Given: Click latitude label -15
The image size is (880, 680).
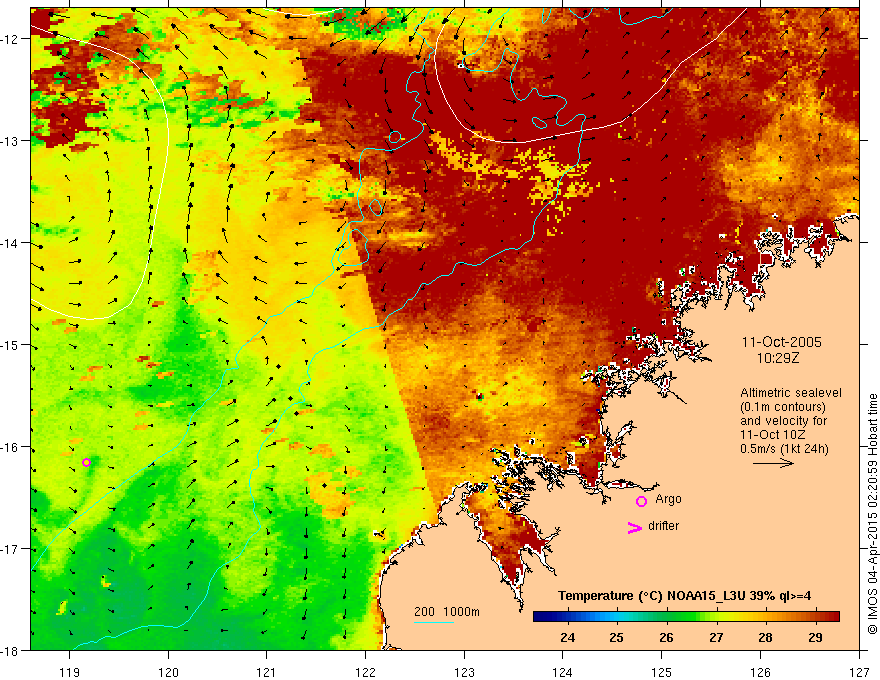Looking at the screenshot, I should coord(9,345).
